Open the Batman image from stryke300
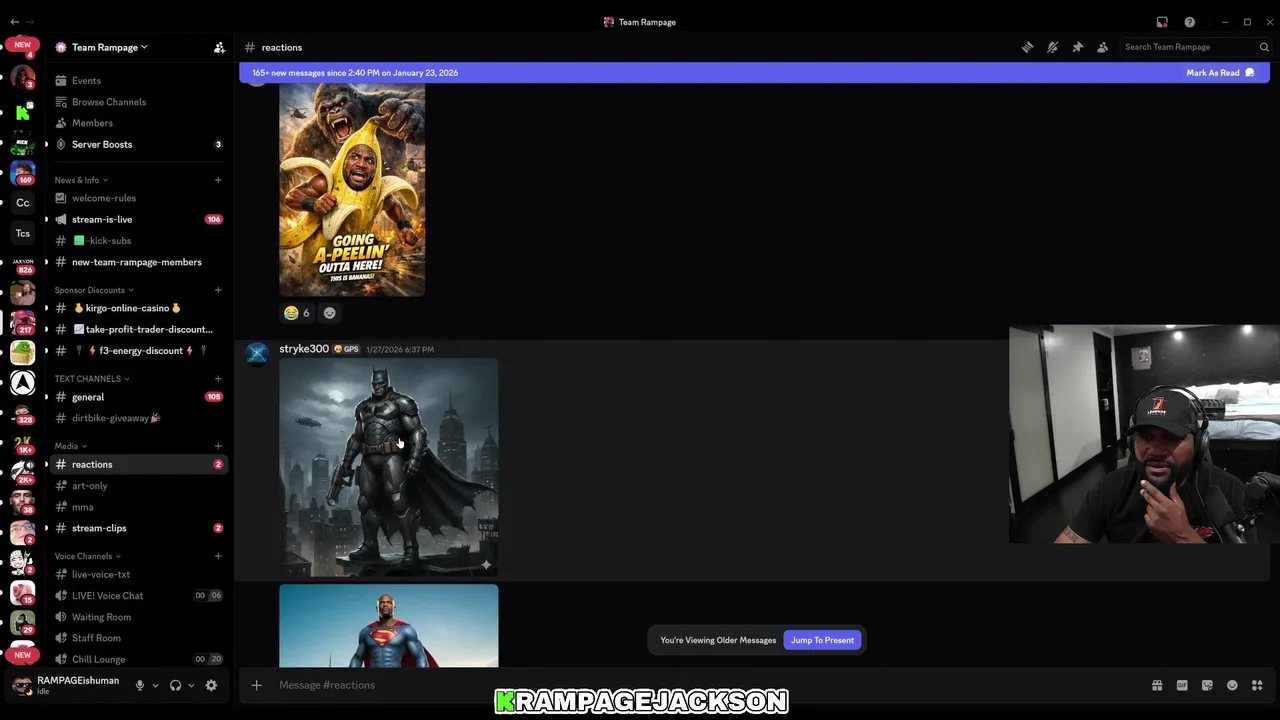1280x720 pixels. (389, 467)
